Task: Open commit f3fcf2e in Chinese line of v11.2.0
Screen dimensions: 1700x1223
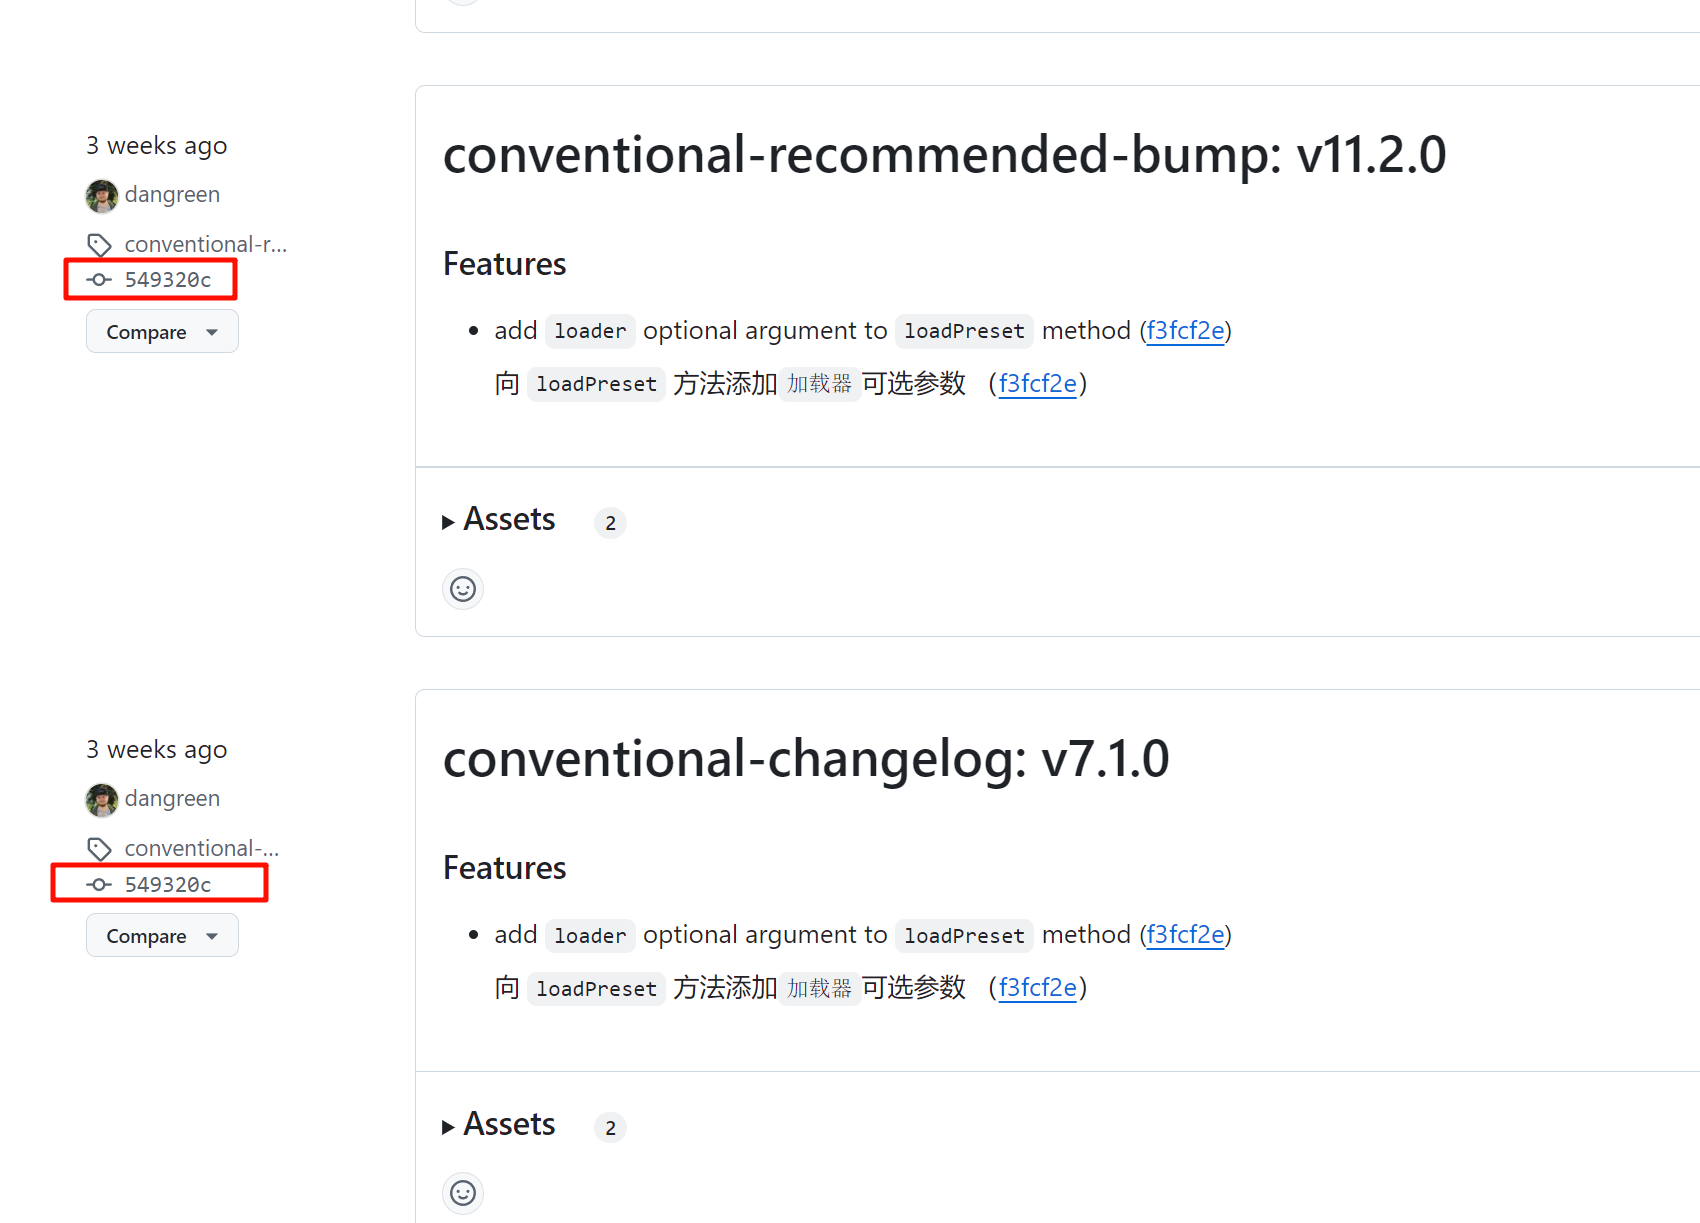Action: [x=1038, y=384]
